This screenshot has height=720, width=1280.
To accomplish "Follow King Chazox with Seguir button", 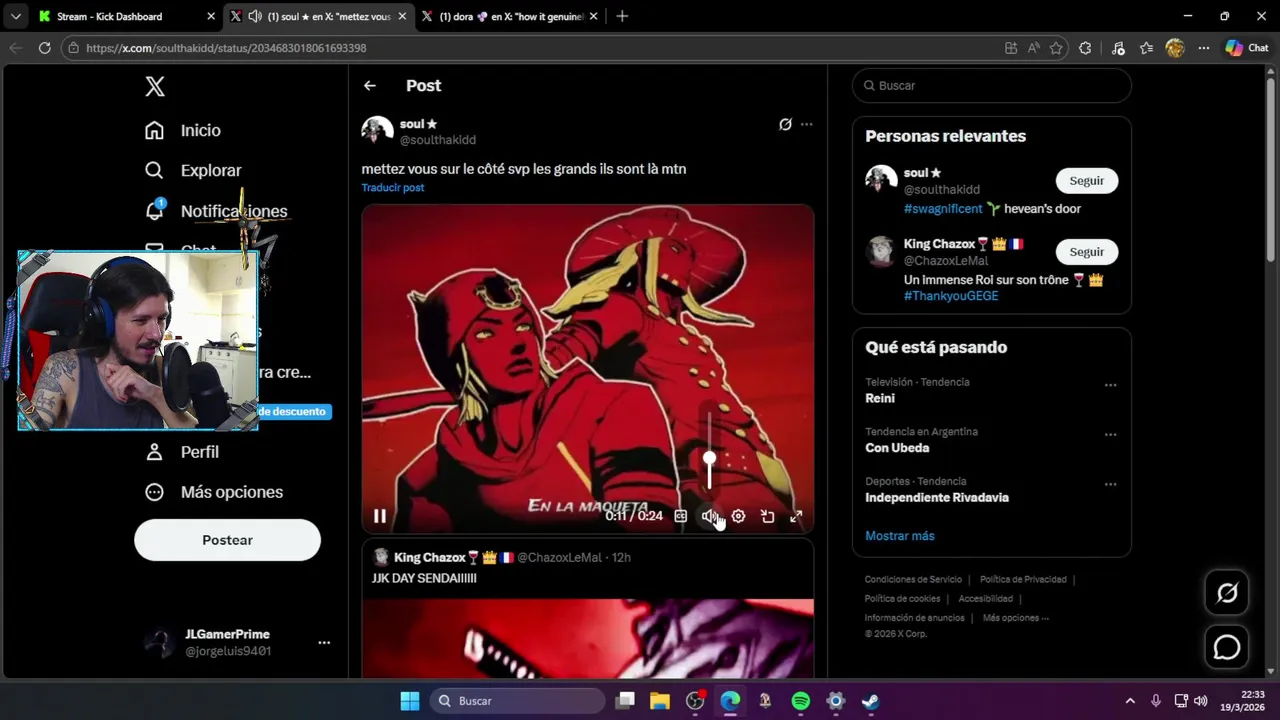I will coord(1087,252).
